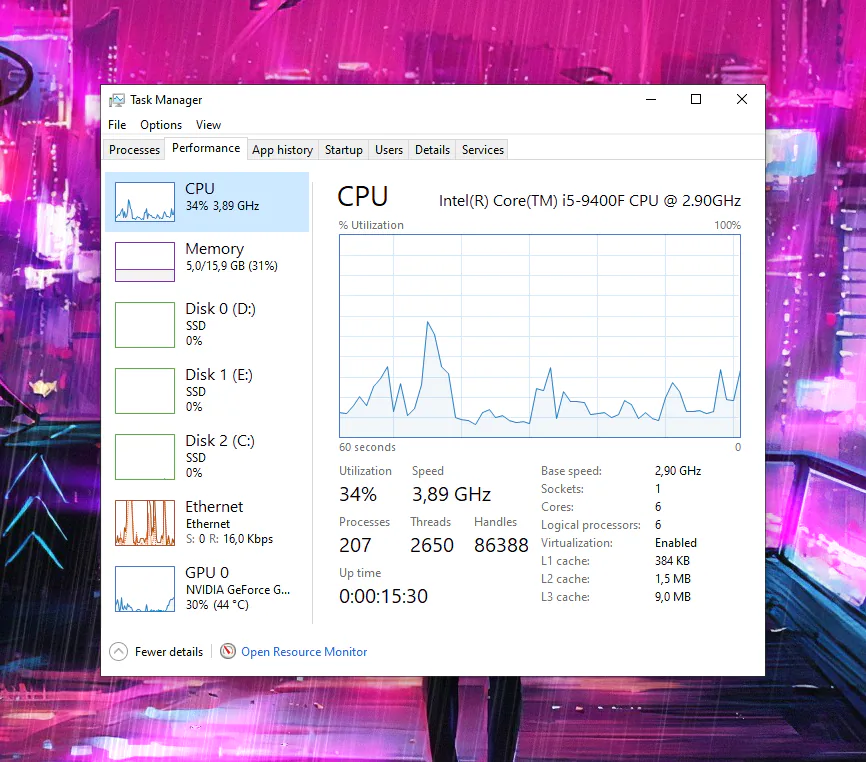Open the Options menu
The width and height of the screenshot is (866, 762).
[161, 125]
